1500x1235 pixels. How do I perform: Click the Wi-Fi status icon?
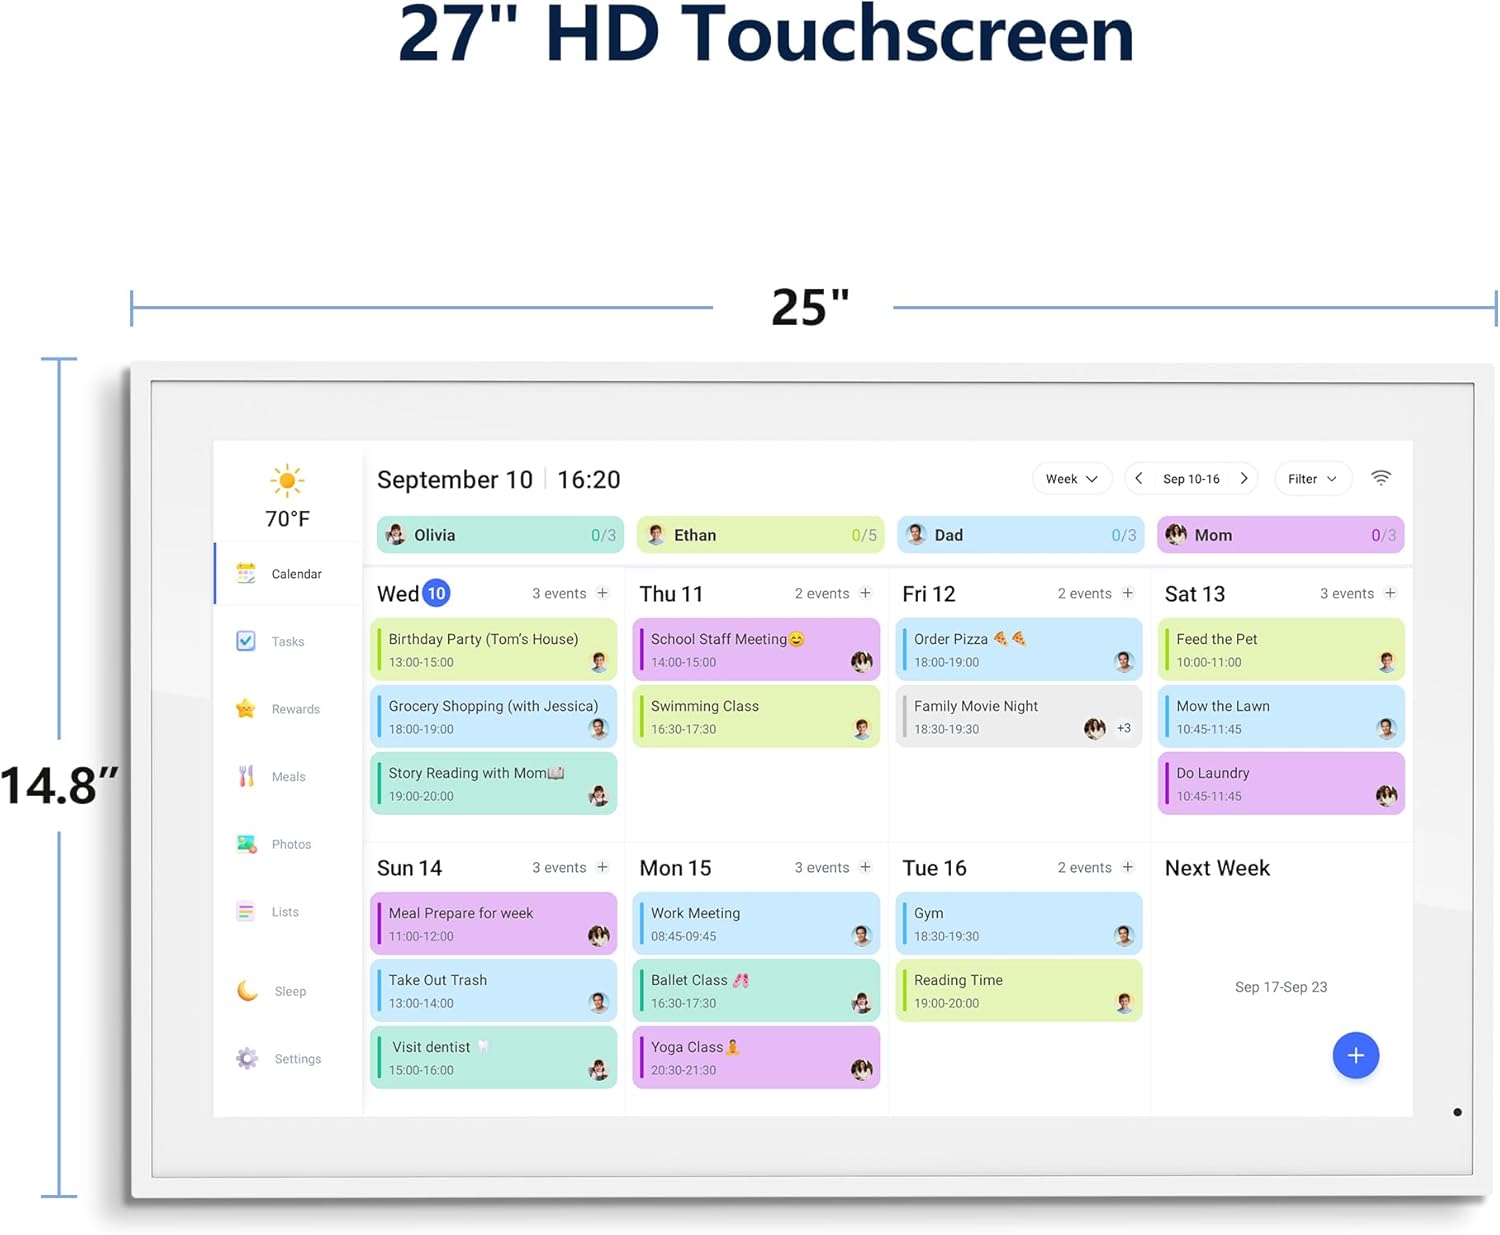click(x=1381, y=478)
